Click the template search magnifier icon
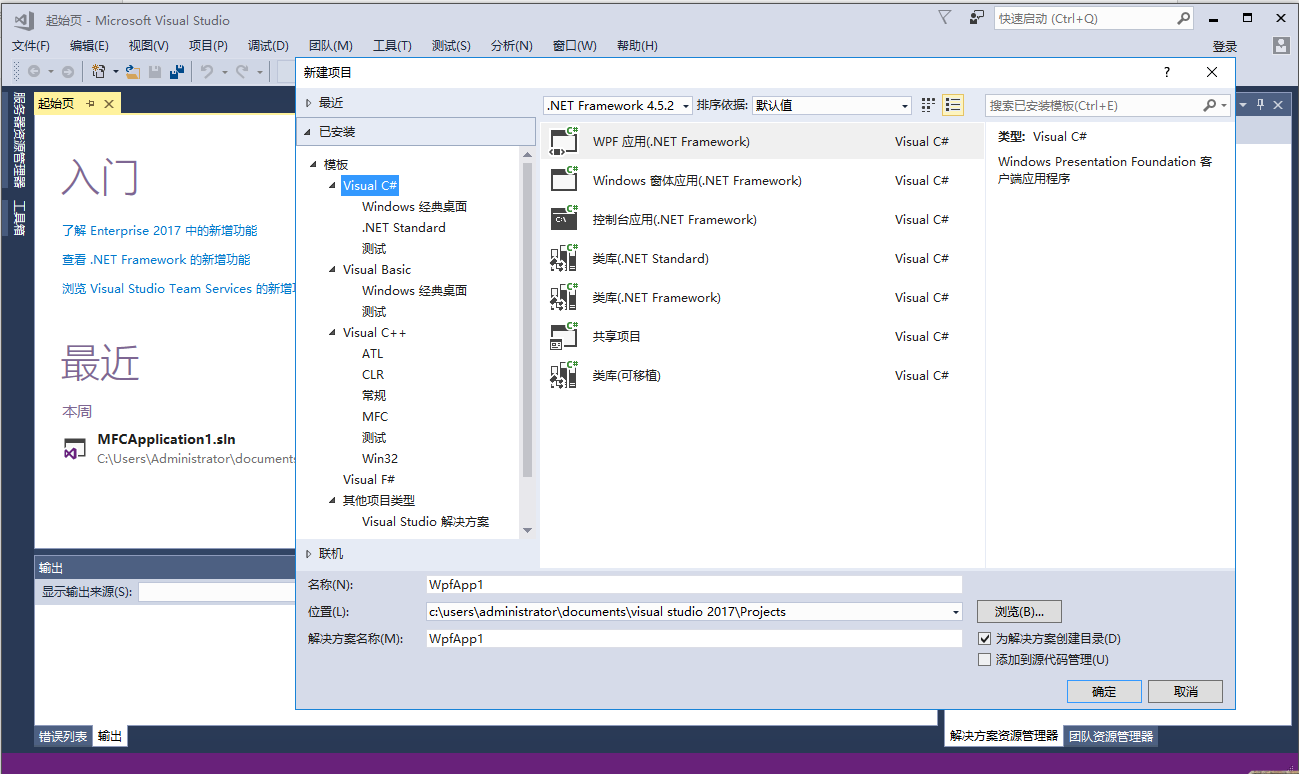The width and height of the screenshot is (1299, 774). tap(1210, 105)
